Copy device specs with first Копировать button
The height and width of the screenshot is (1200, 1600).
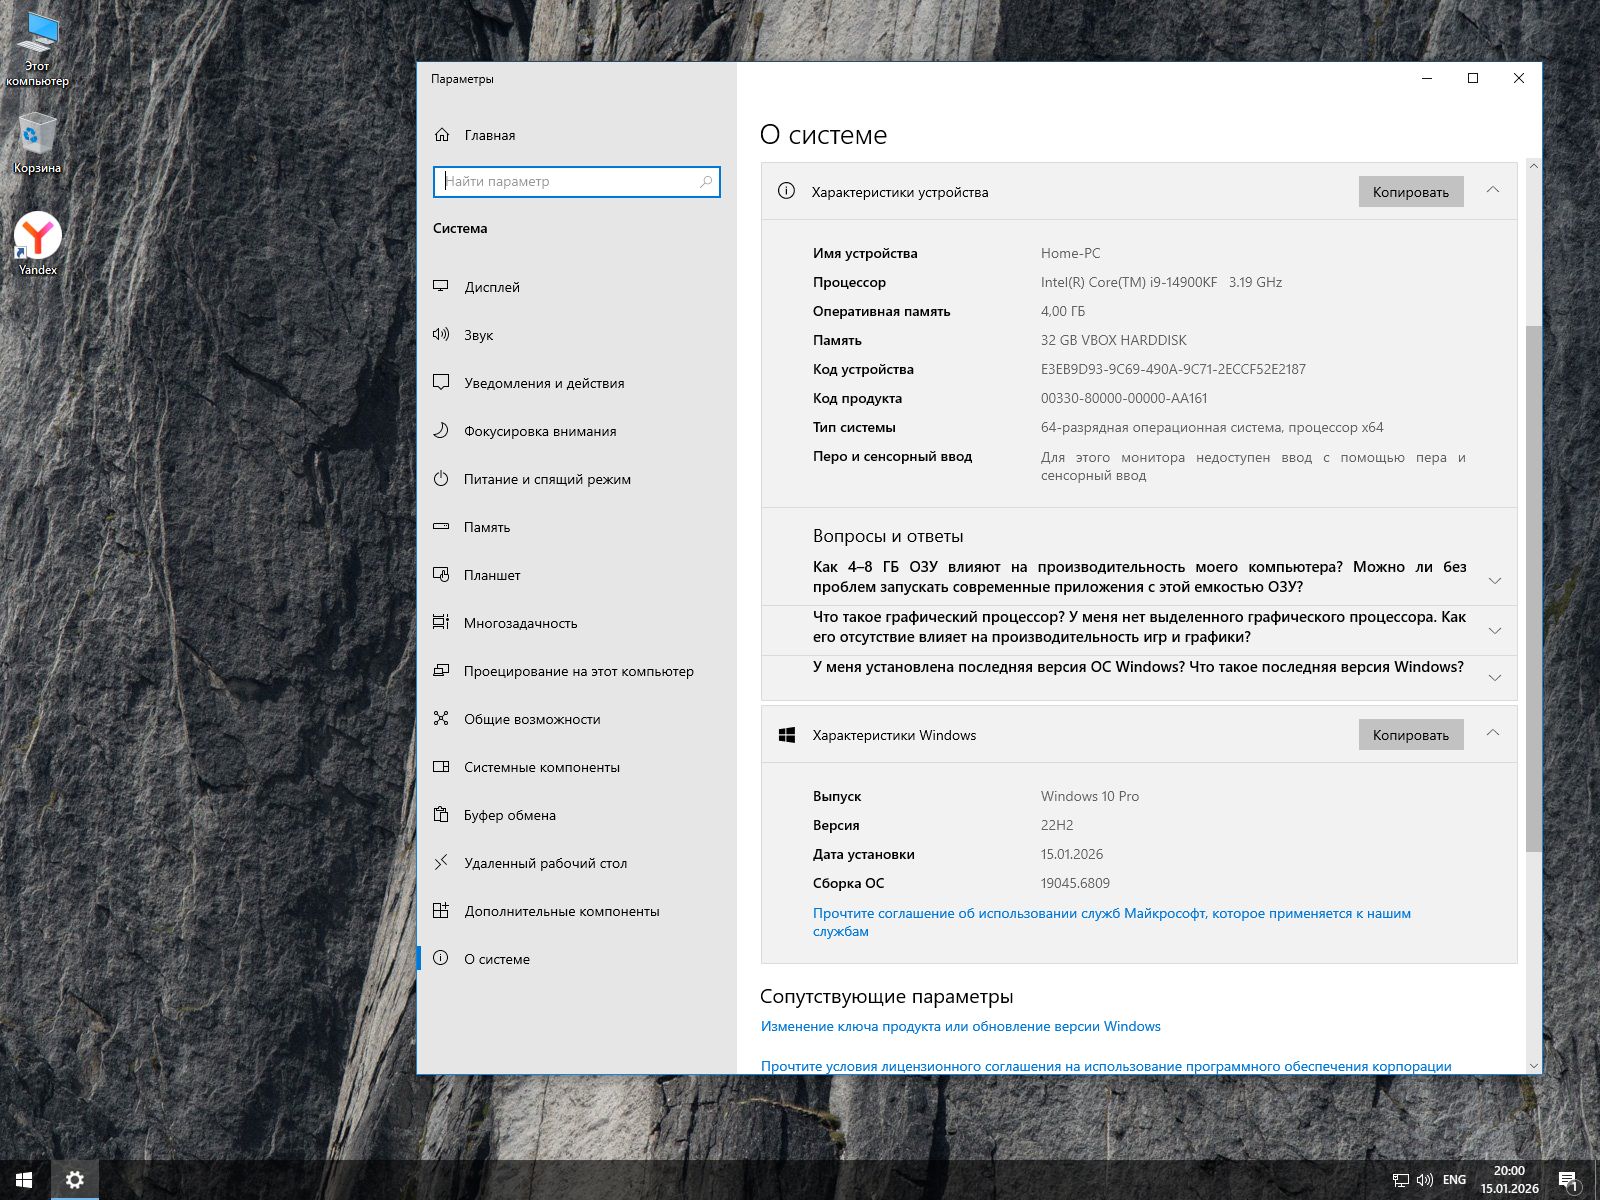point(1410,192)
